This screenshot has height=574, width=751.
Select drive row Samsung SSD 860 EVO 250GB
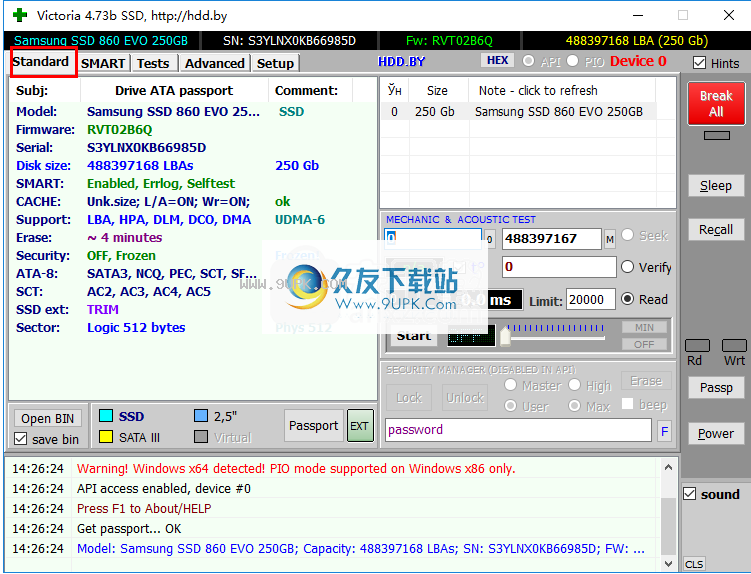point(518,112)
